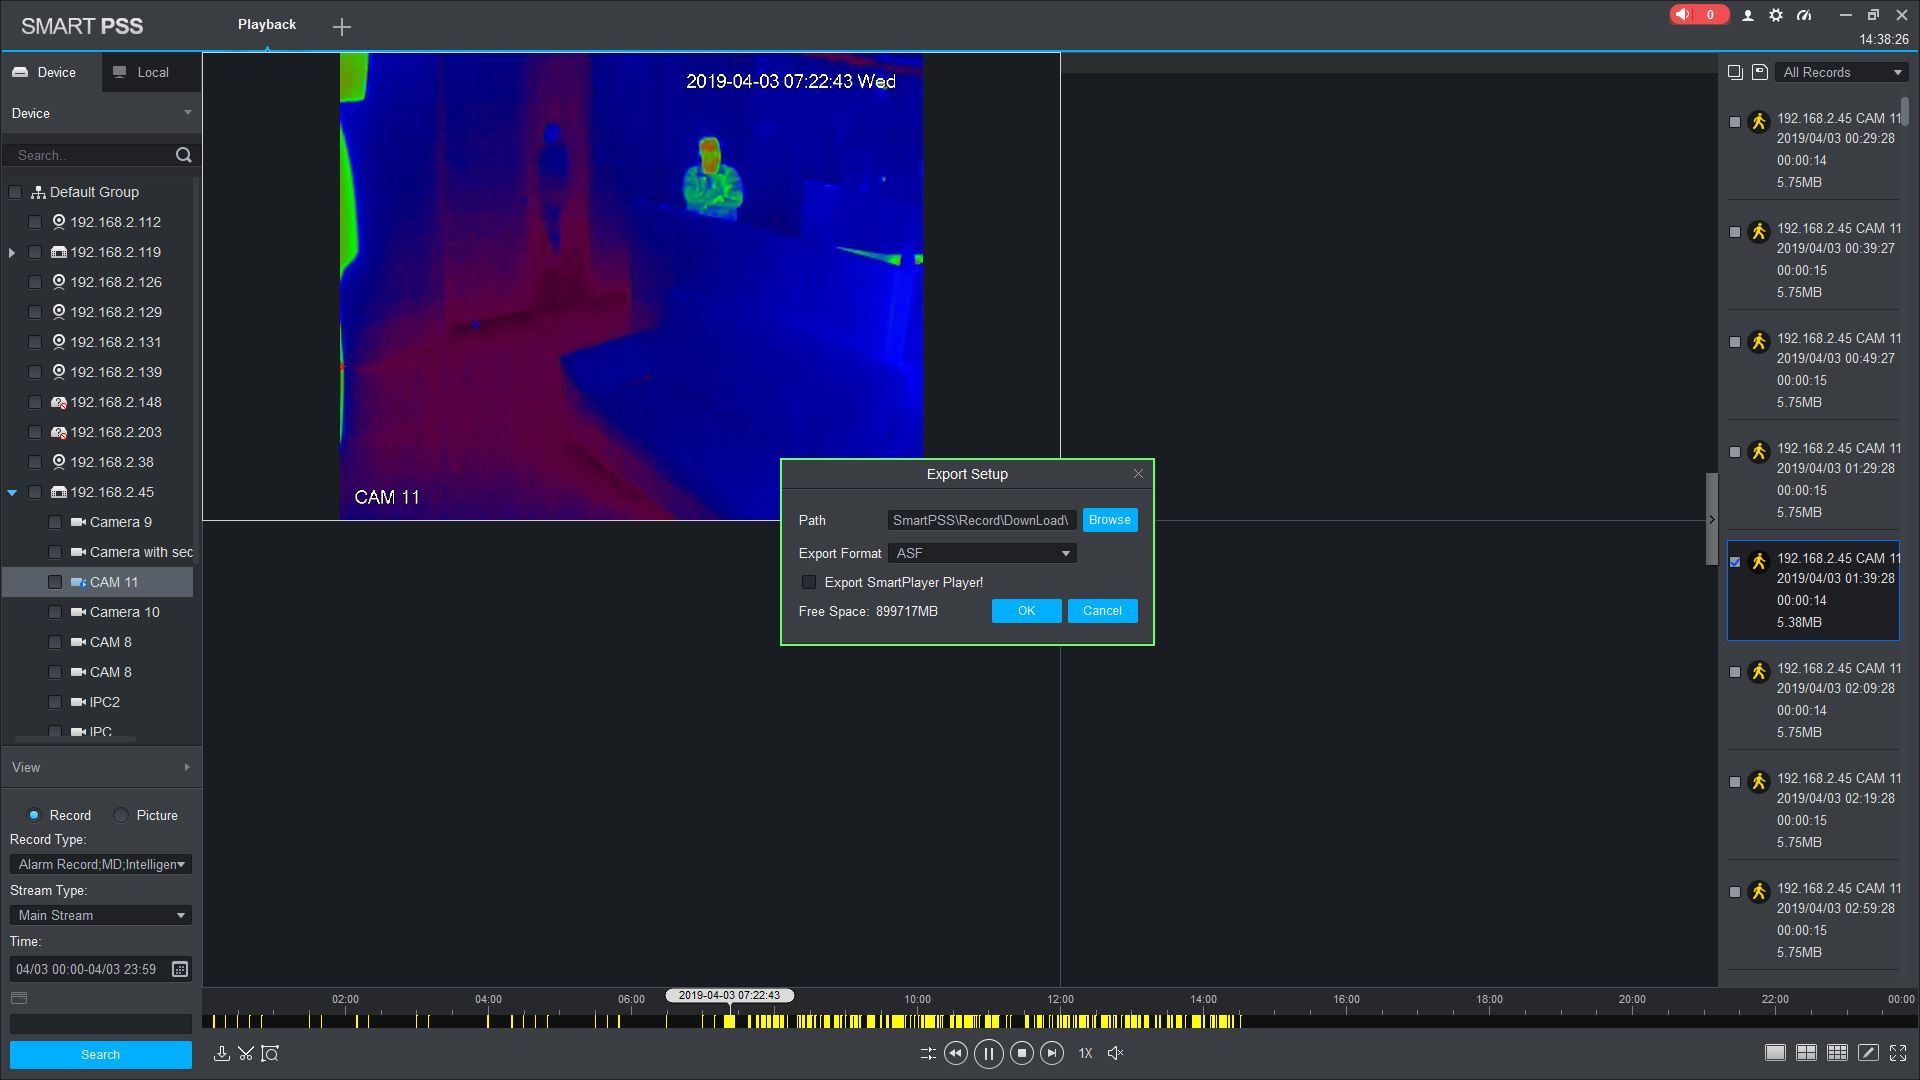
Task: Click the scissors clip tool icon
Action: (246, 1053)
